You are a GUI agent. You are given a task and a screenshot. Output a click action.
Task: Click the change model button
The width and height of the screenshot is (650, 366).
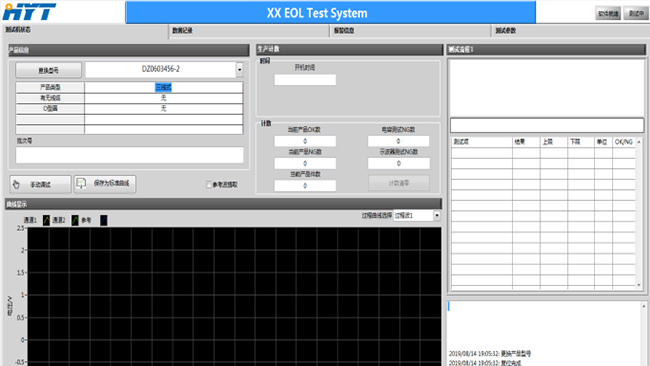click(x=49, y=70)
